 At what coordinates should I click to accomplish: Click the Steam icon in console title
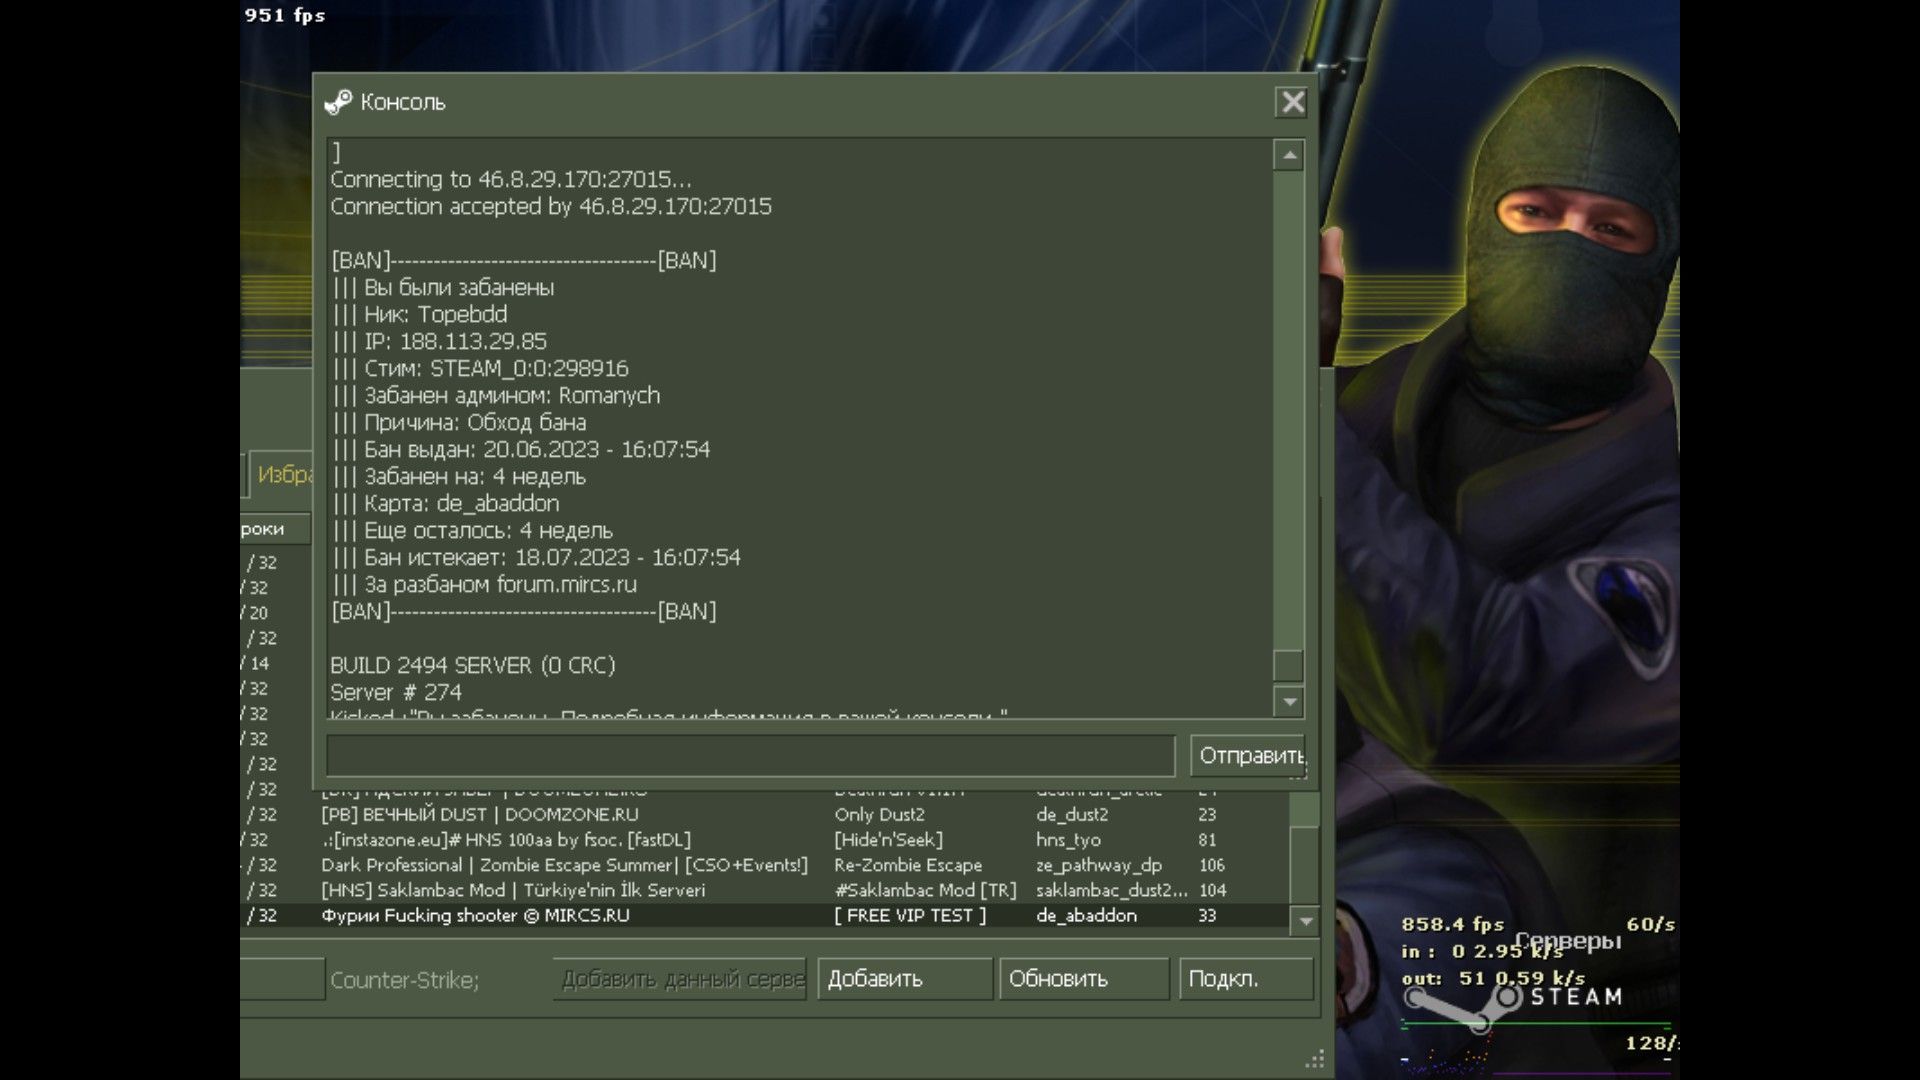point(338,102)
